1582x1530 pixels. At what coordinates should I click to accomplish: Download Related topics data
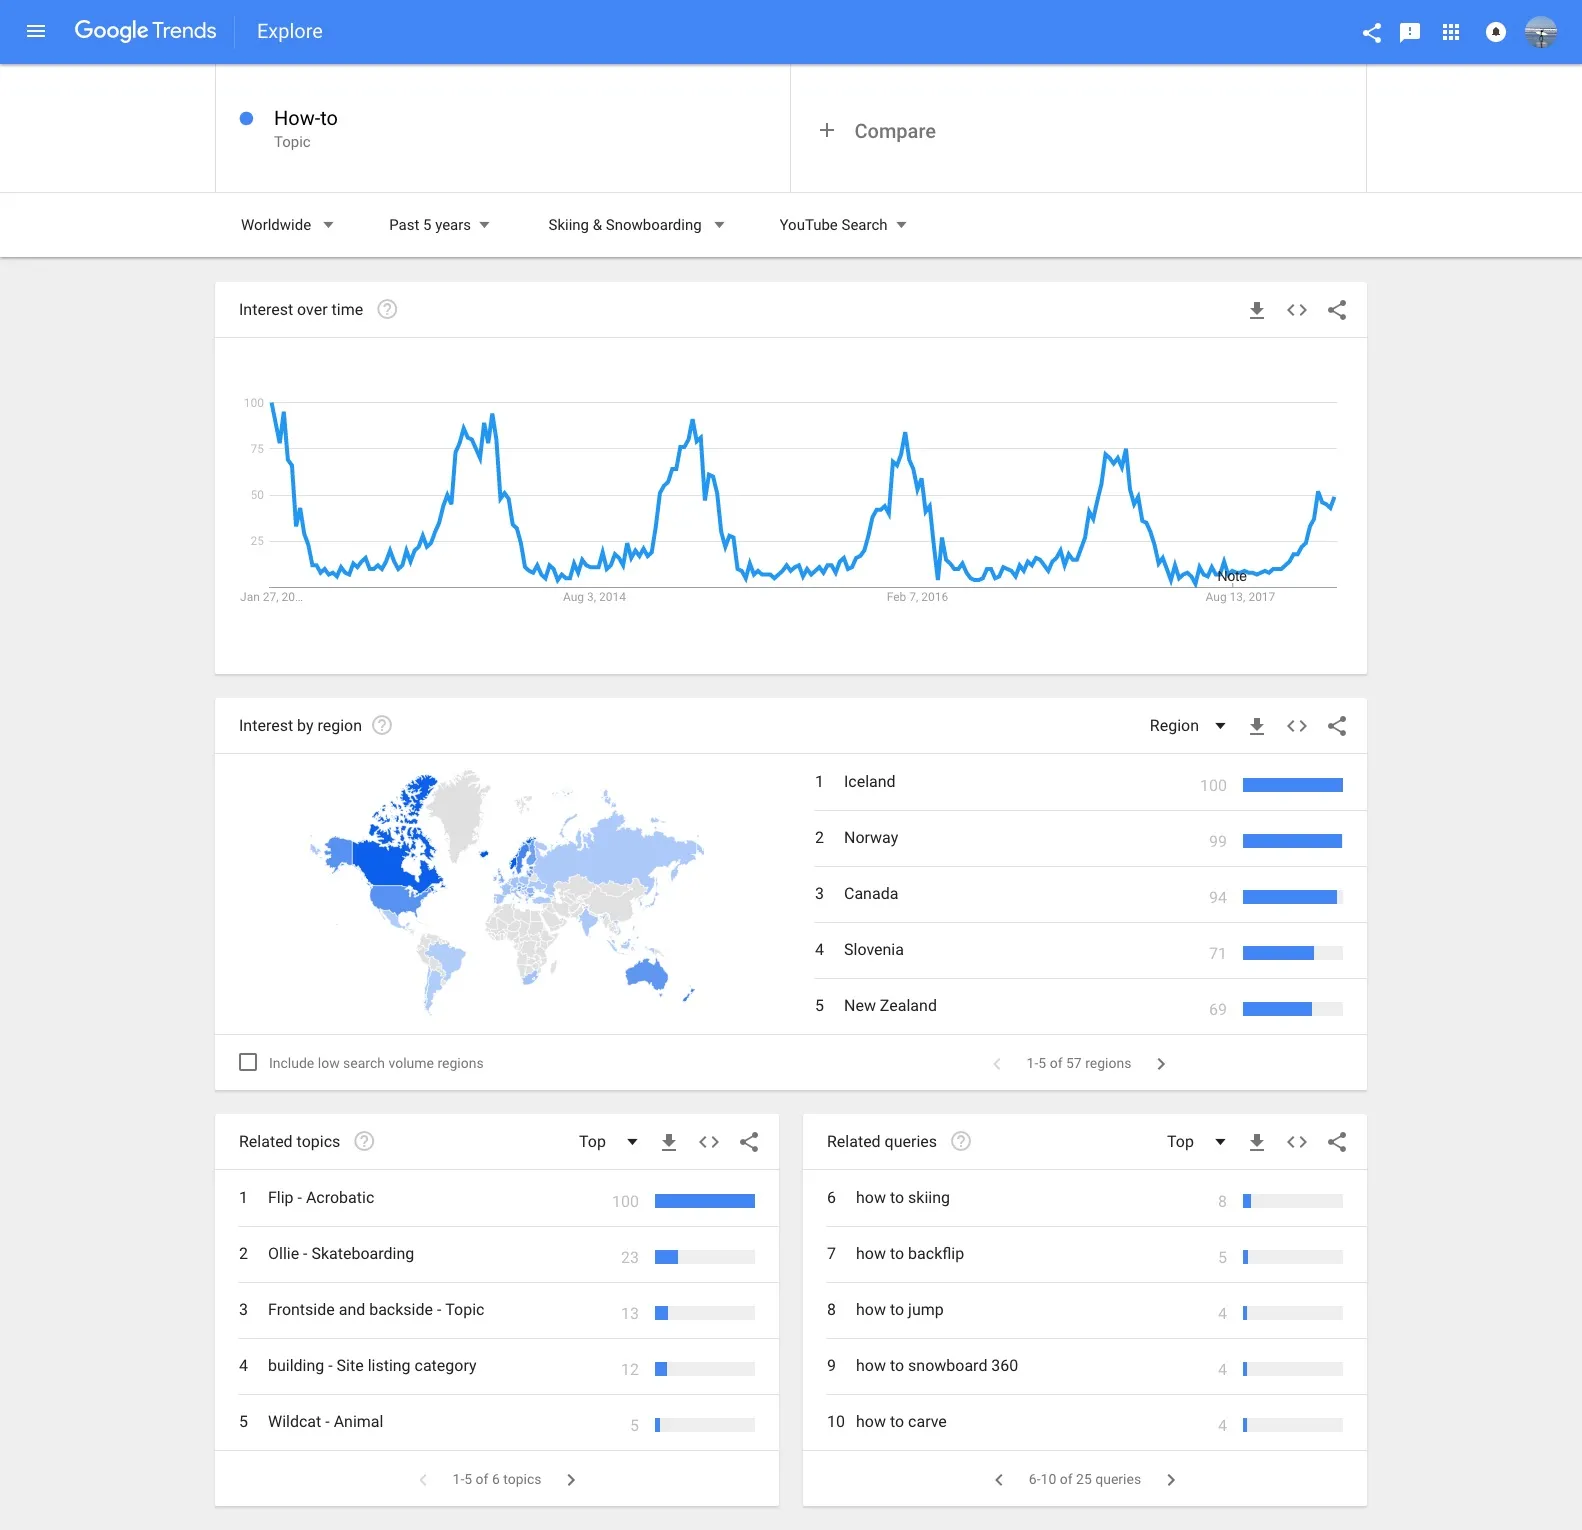(669, 1142)
